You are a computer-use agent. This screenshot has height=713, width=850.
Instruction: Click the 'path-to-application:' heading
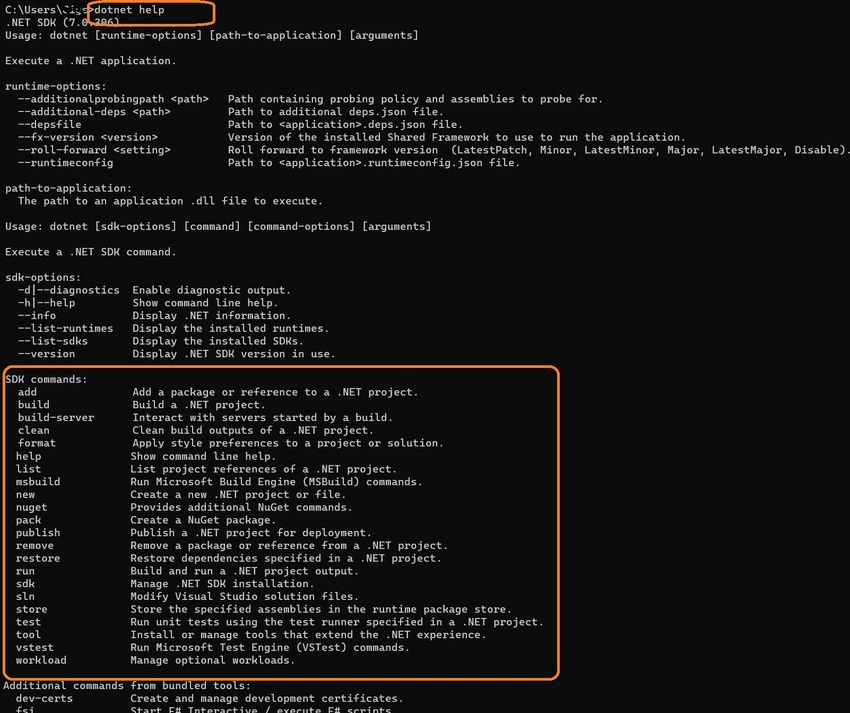click(68, 188)
